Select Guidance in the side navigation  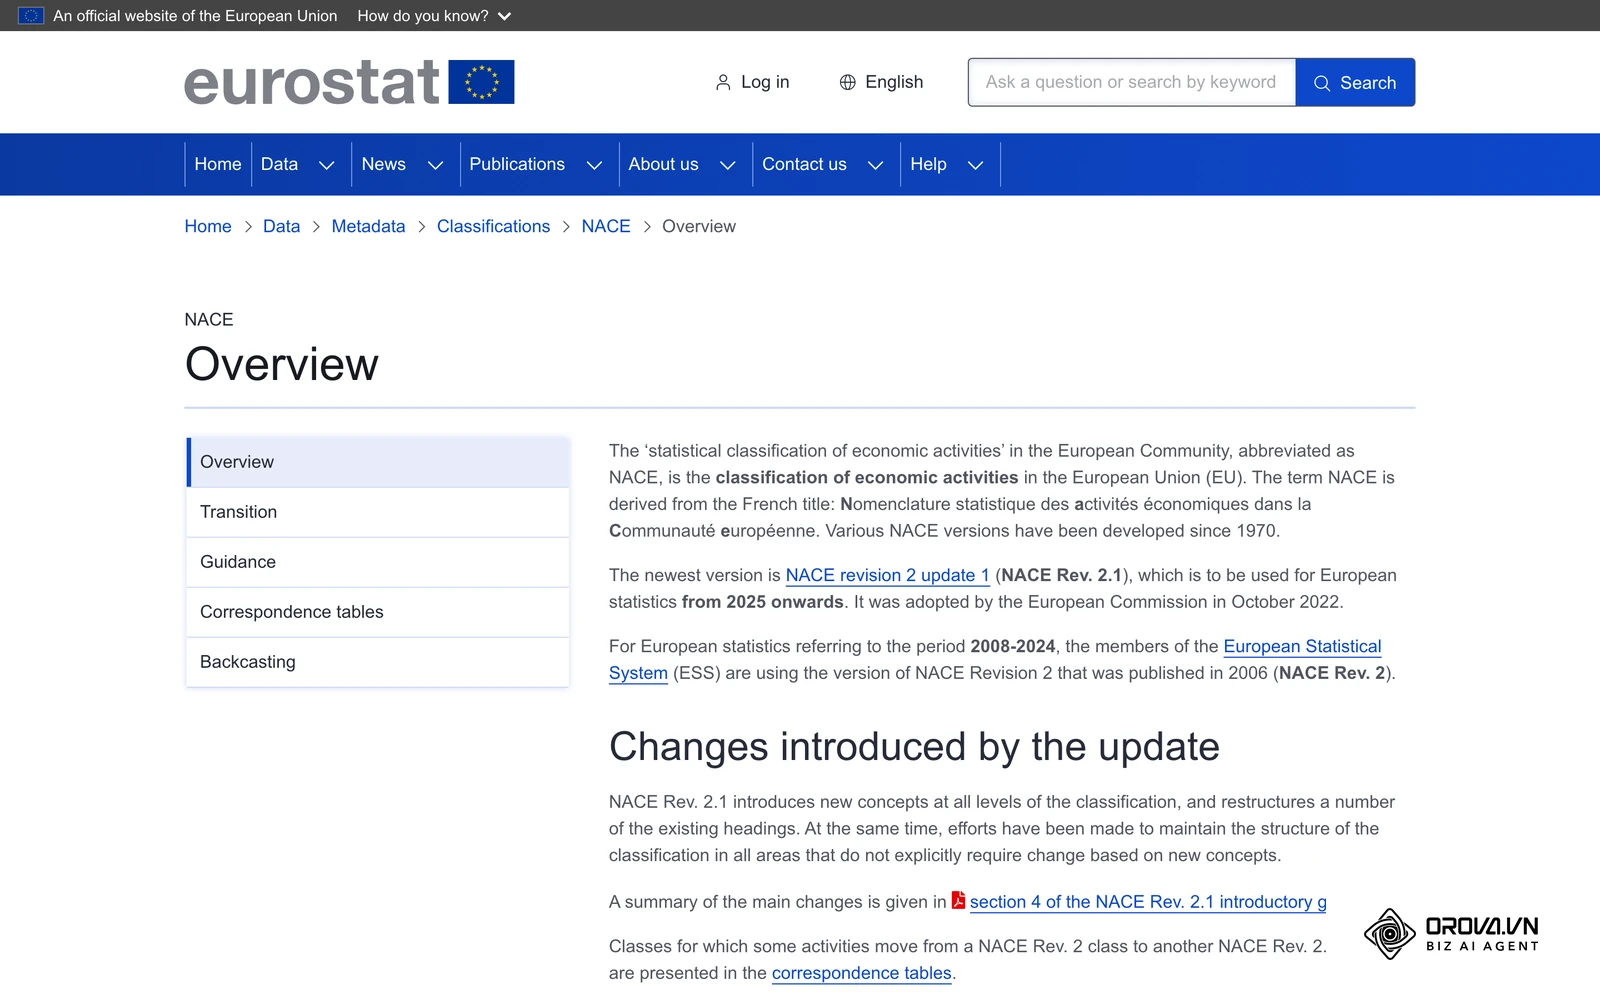pos(378,562)
